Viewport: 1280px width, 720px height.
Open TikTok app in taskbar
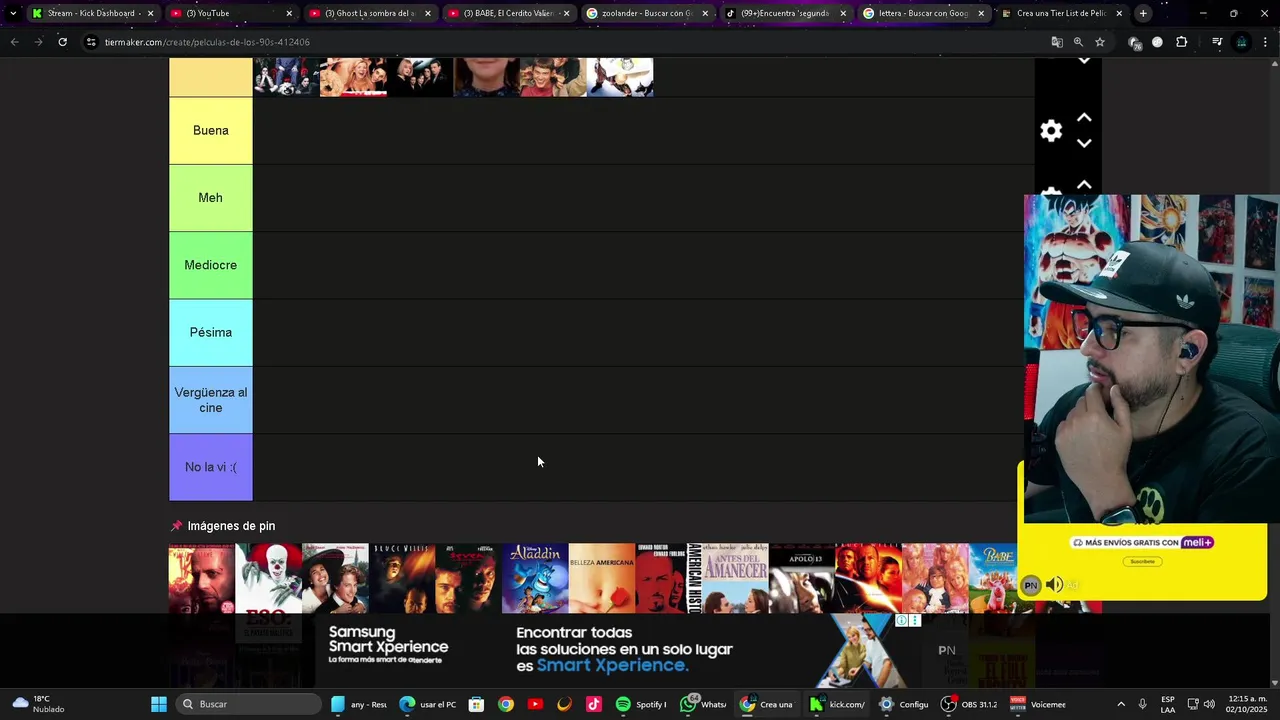(x=594, y=704)
